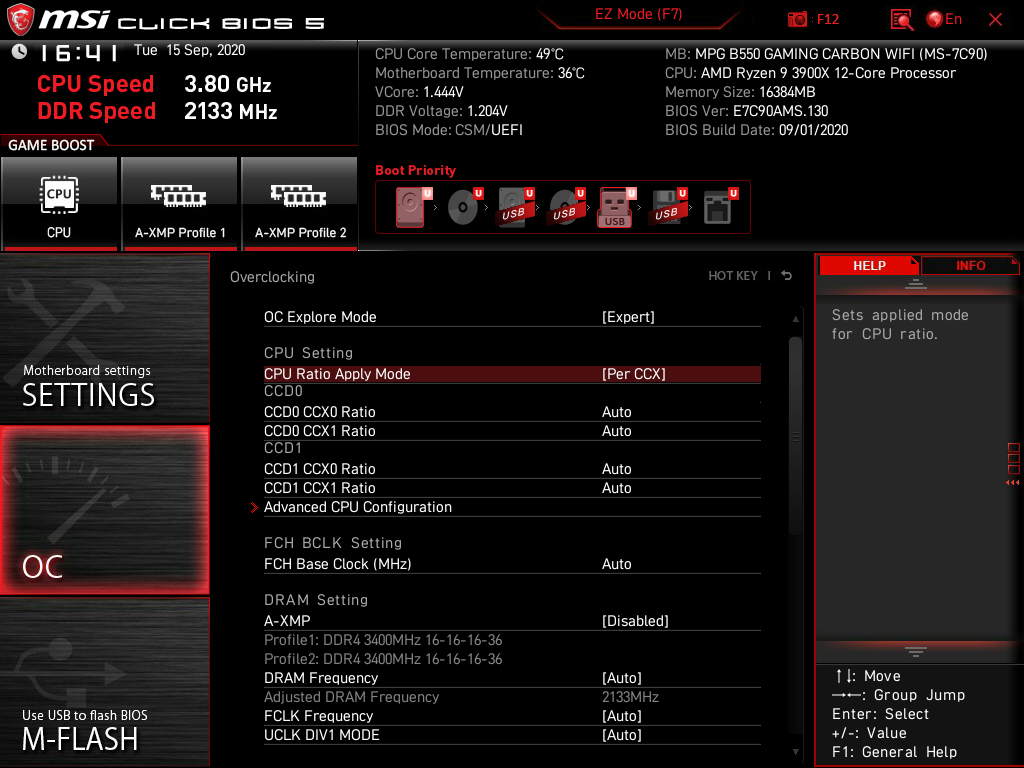Close the BIOS with the X button
The image size is (1024, 768).
(x=995, y=20)
